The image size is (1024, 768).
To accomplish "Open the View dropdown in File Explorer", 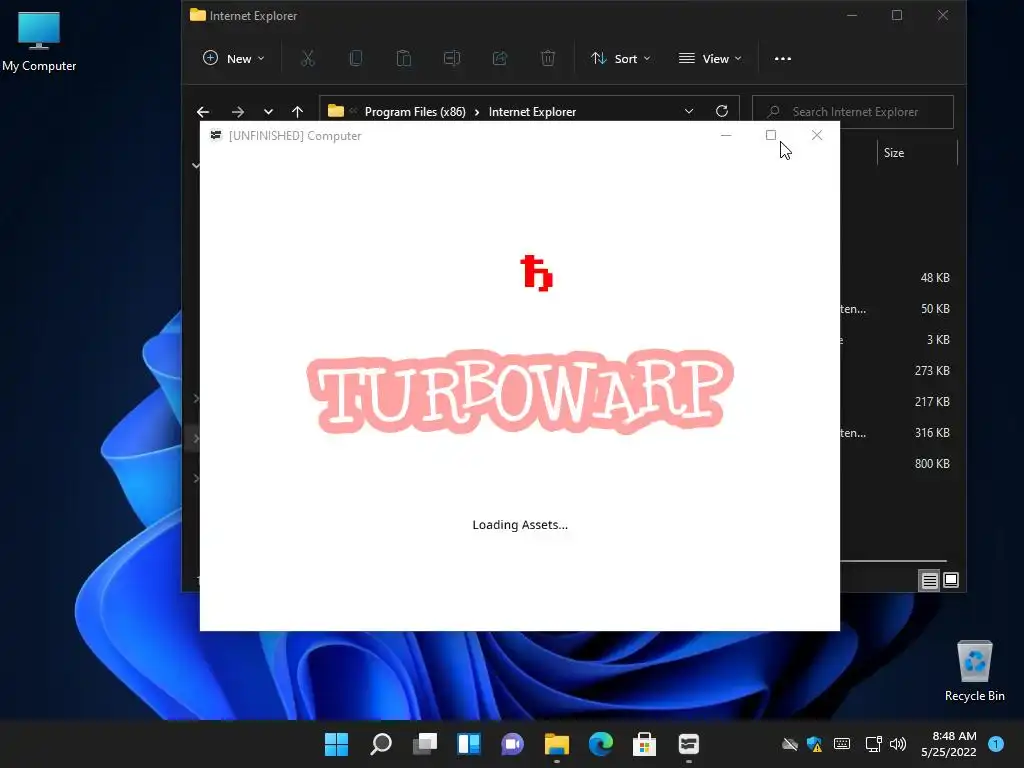I will coord(710,59).
